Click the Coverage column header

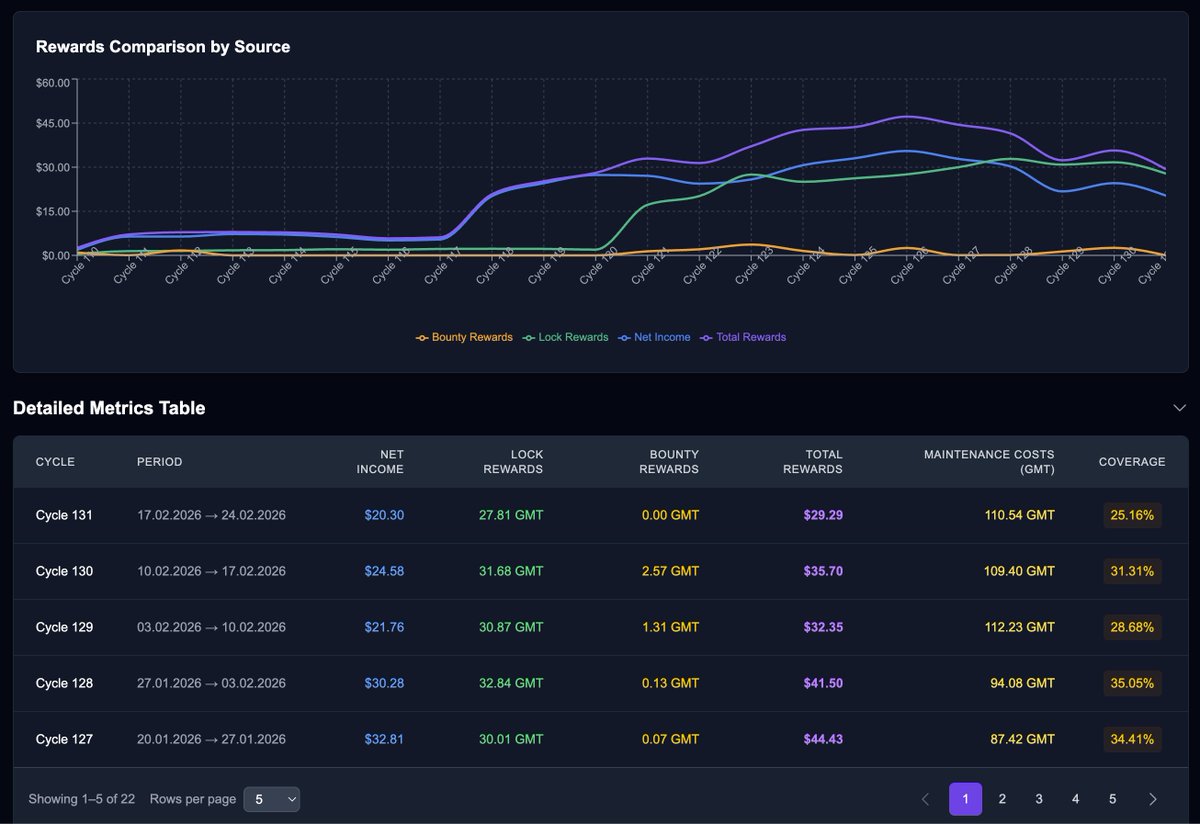(1132, 462)
